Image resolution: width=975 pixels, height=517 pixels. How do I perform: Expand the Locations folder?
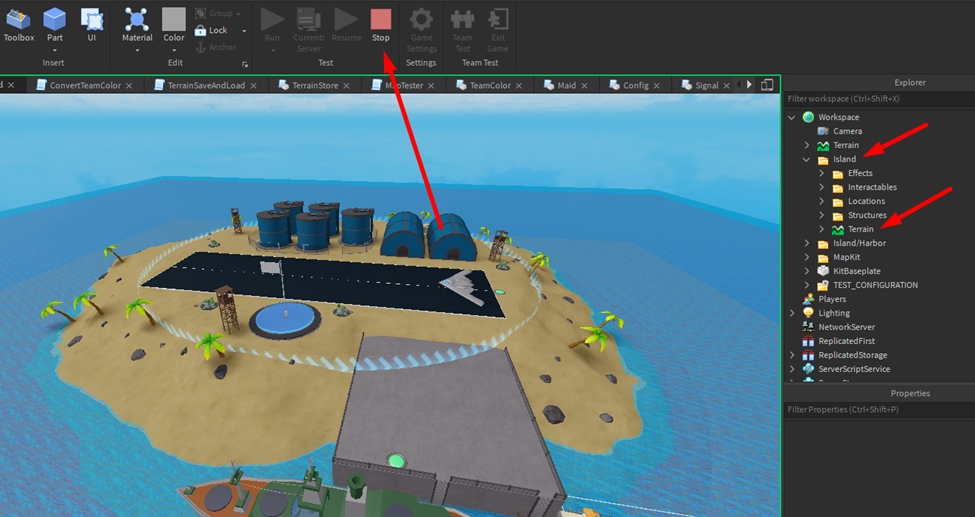[x=821, y=201]
